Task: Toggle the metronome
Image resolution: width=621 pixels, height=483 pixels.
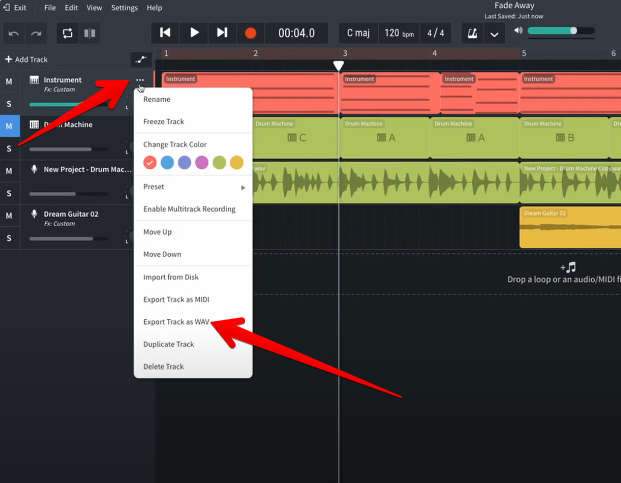Action: tap(472, 33)
